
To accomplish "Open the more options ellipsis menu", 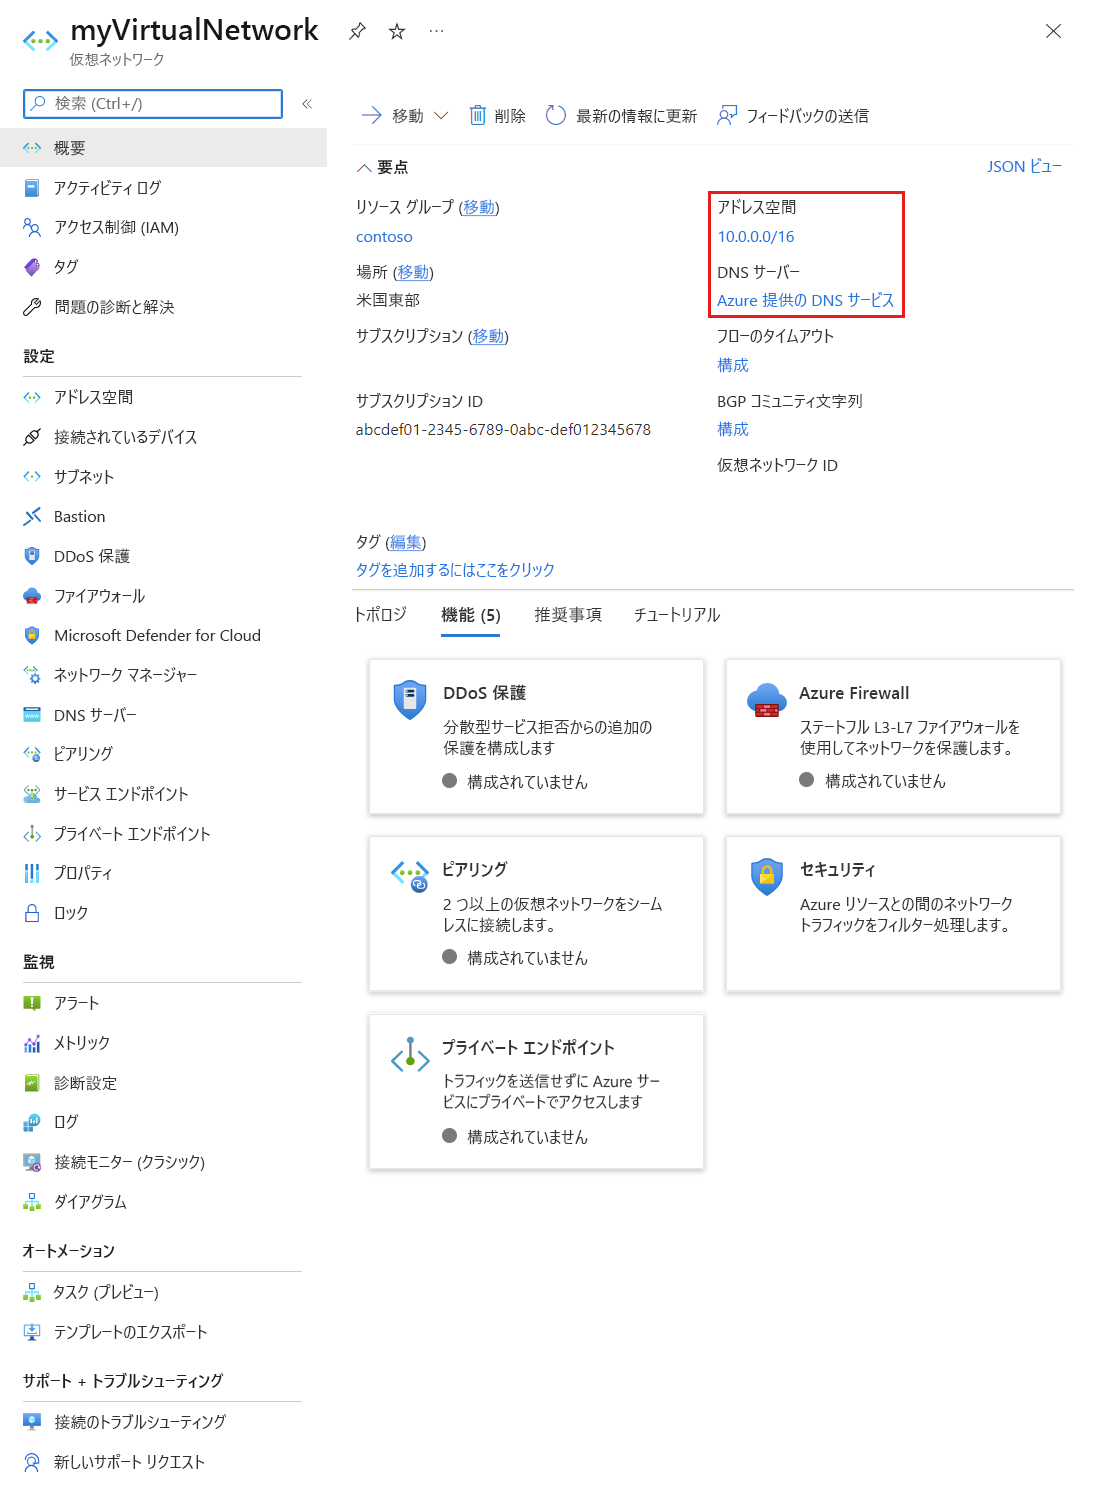I will point(436,31).
